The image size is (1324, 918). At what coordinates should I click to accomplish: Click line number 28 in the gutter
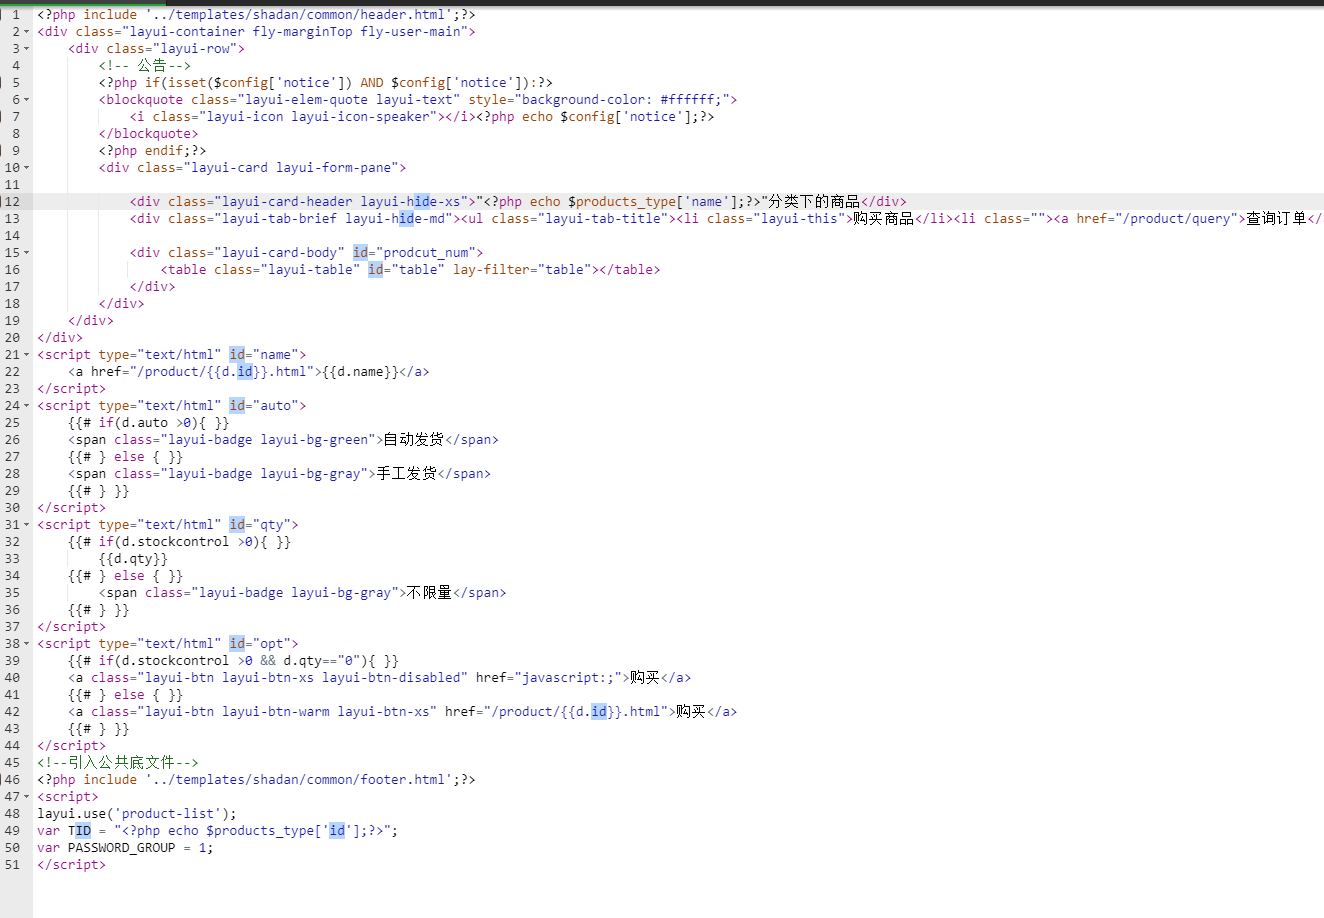(x=12, y=474)
